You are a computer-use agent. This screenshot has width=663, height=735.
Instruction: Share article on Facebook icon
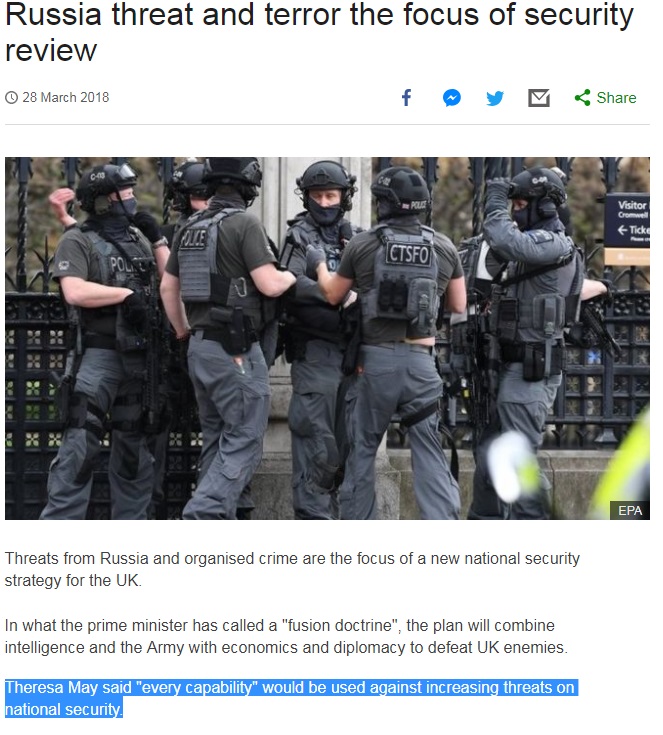[407, 98]
